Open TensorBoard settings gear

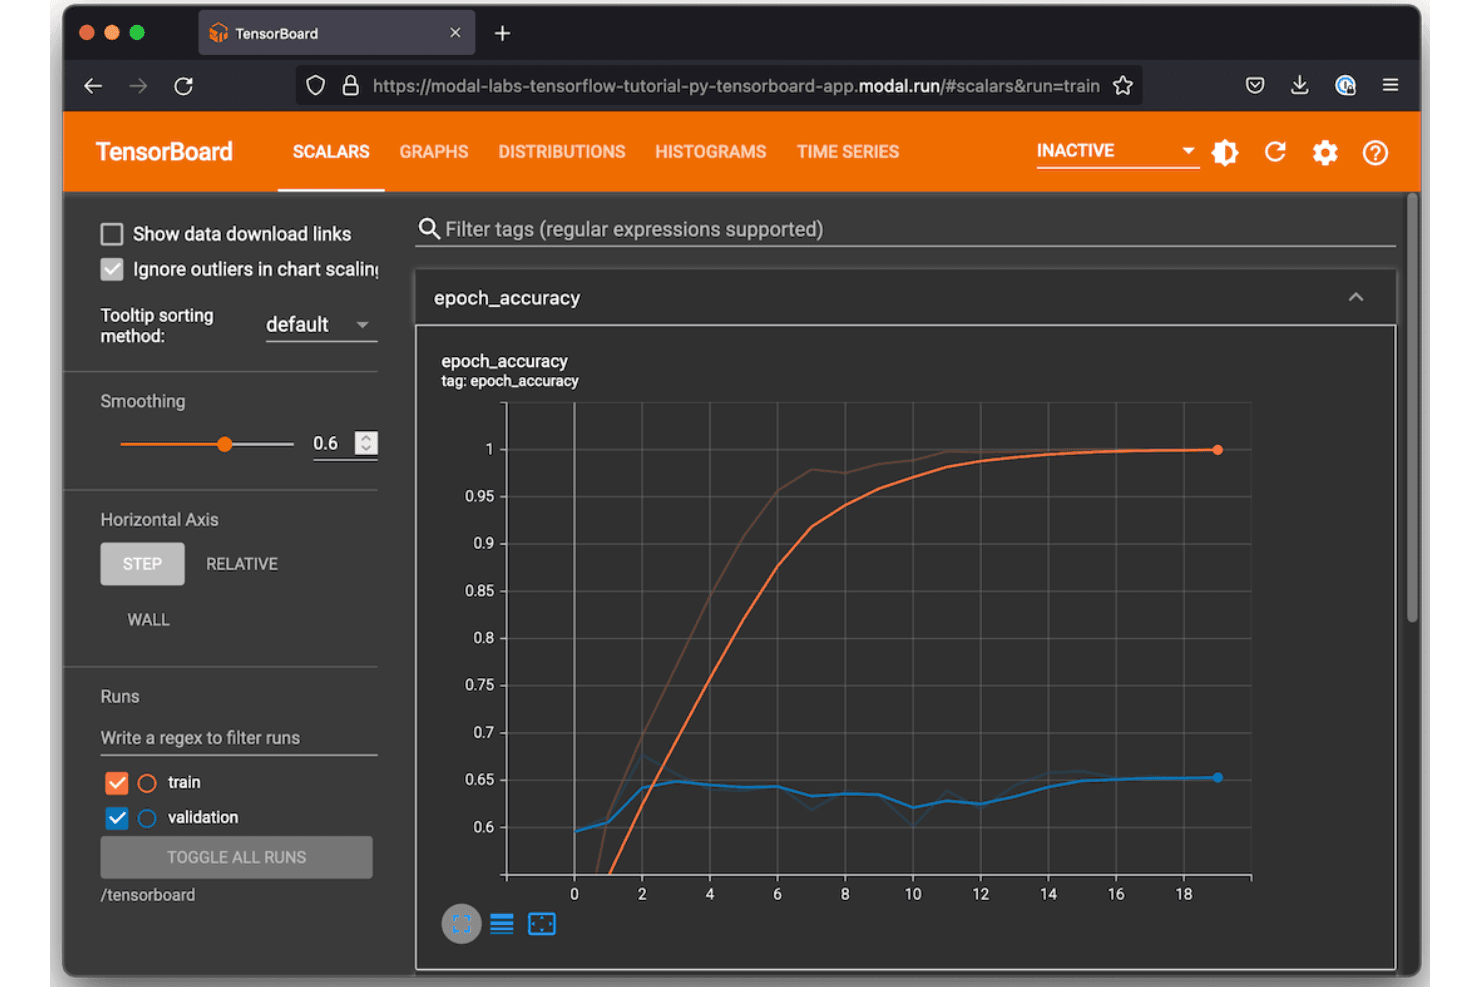coord(1325,152)
